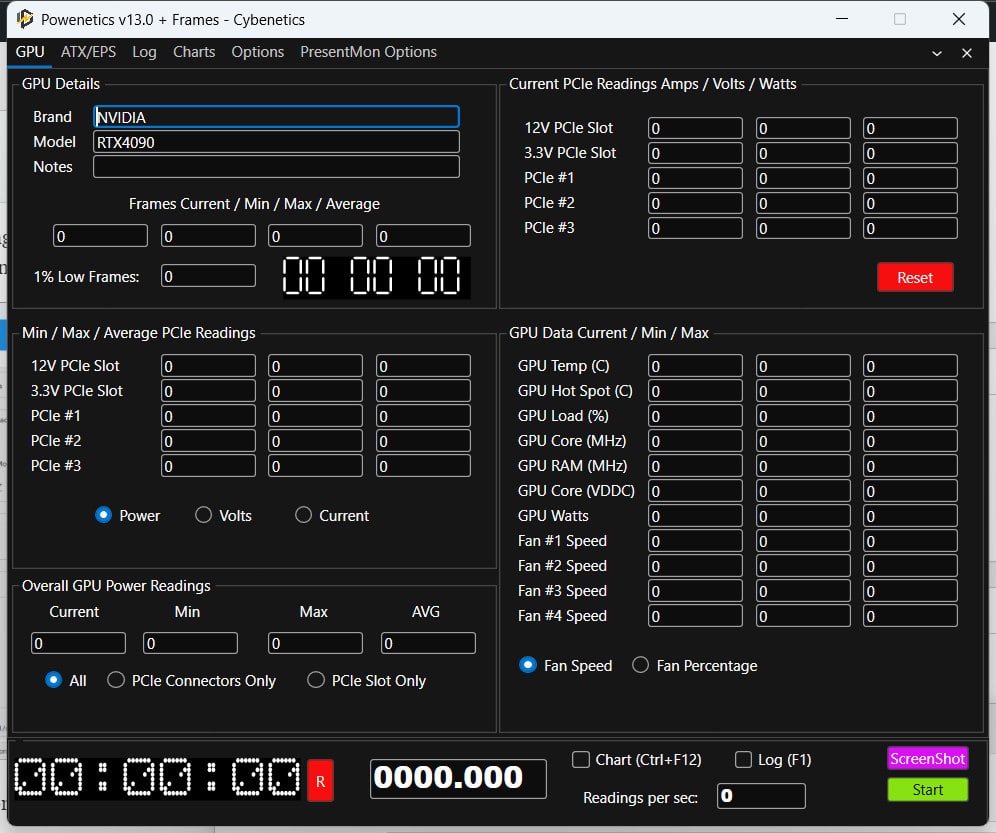Click the purple ScreenShot button

click(x=927, y=759)
